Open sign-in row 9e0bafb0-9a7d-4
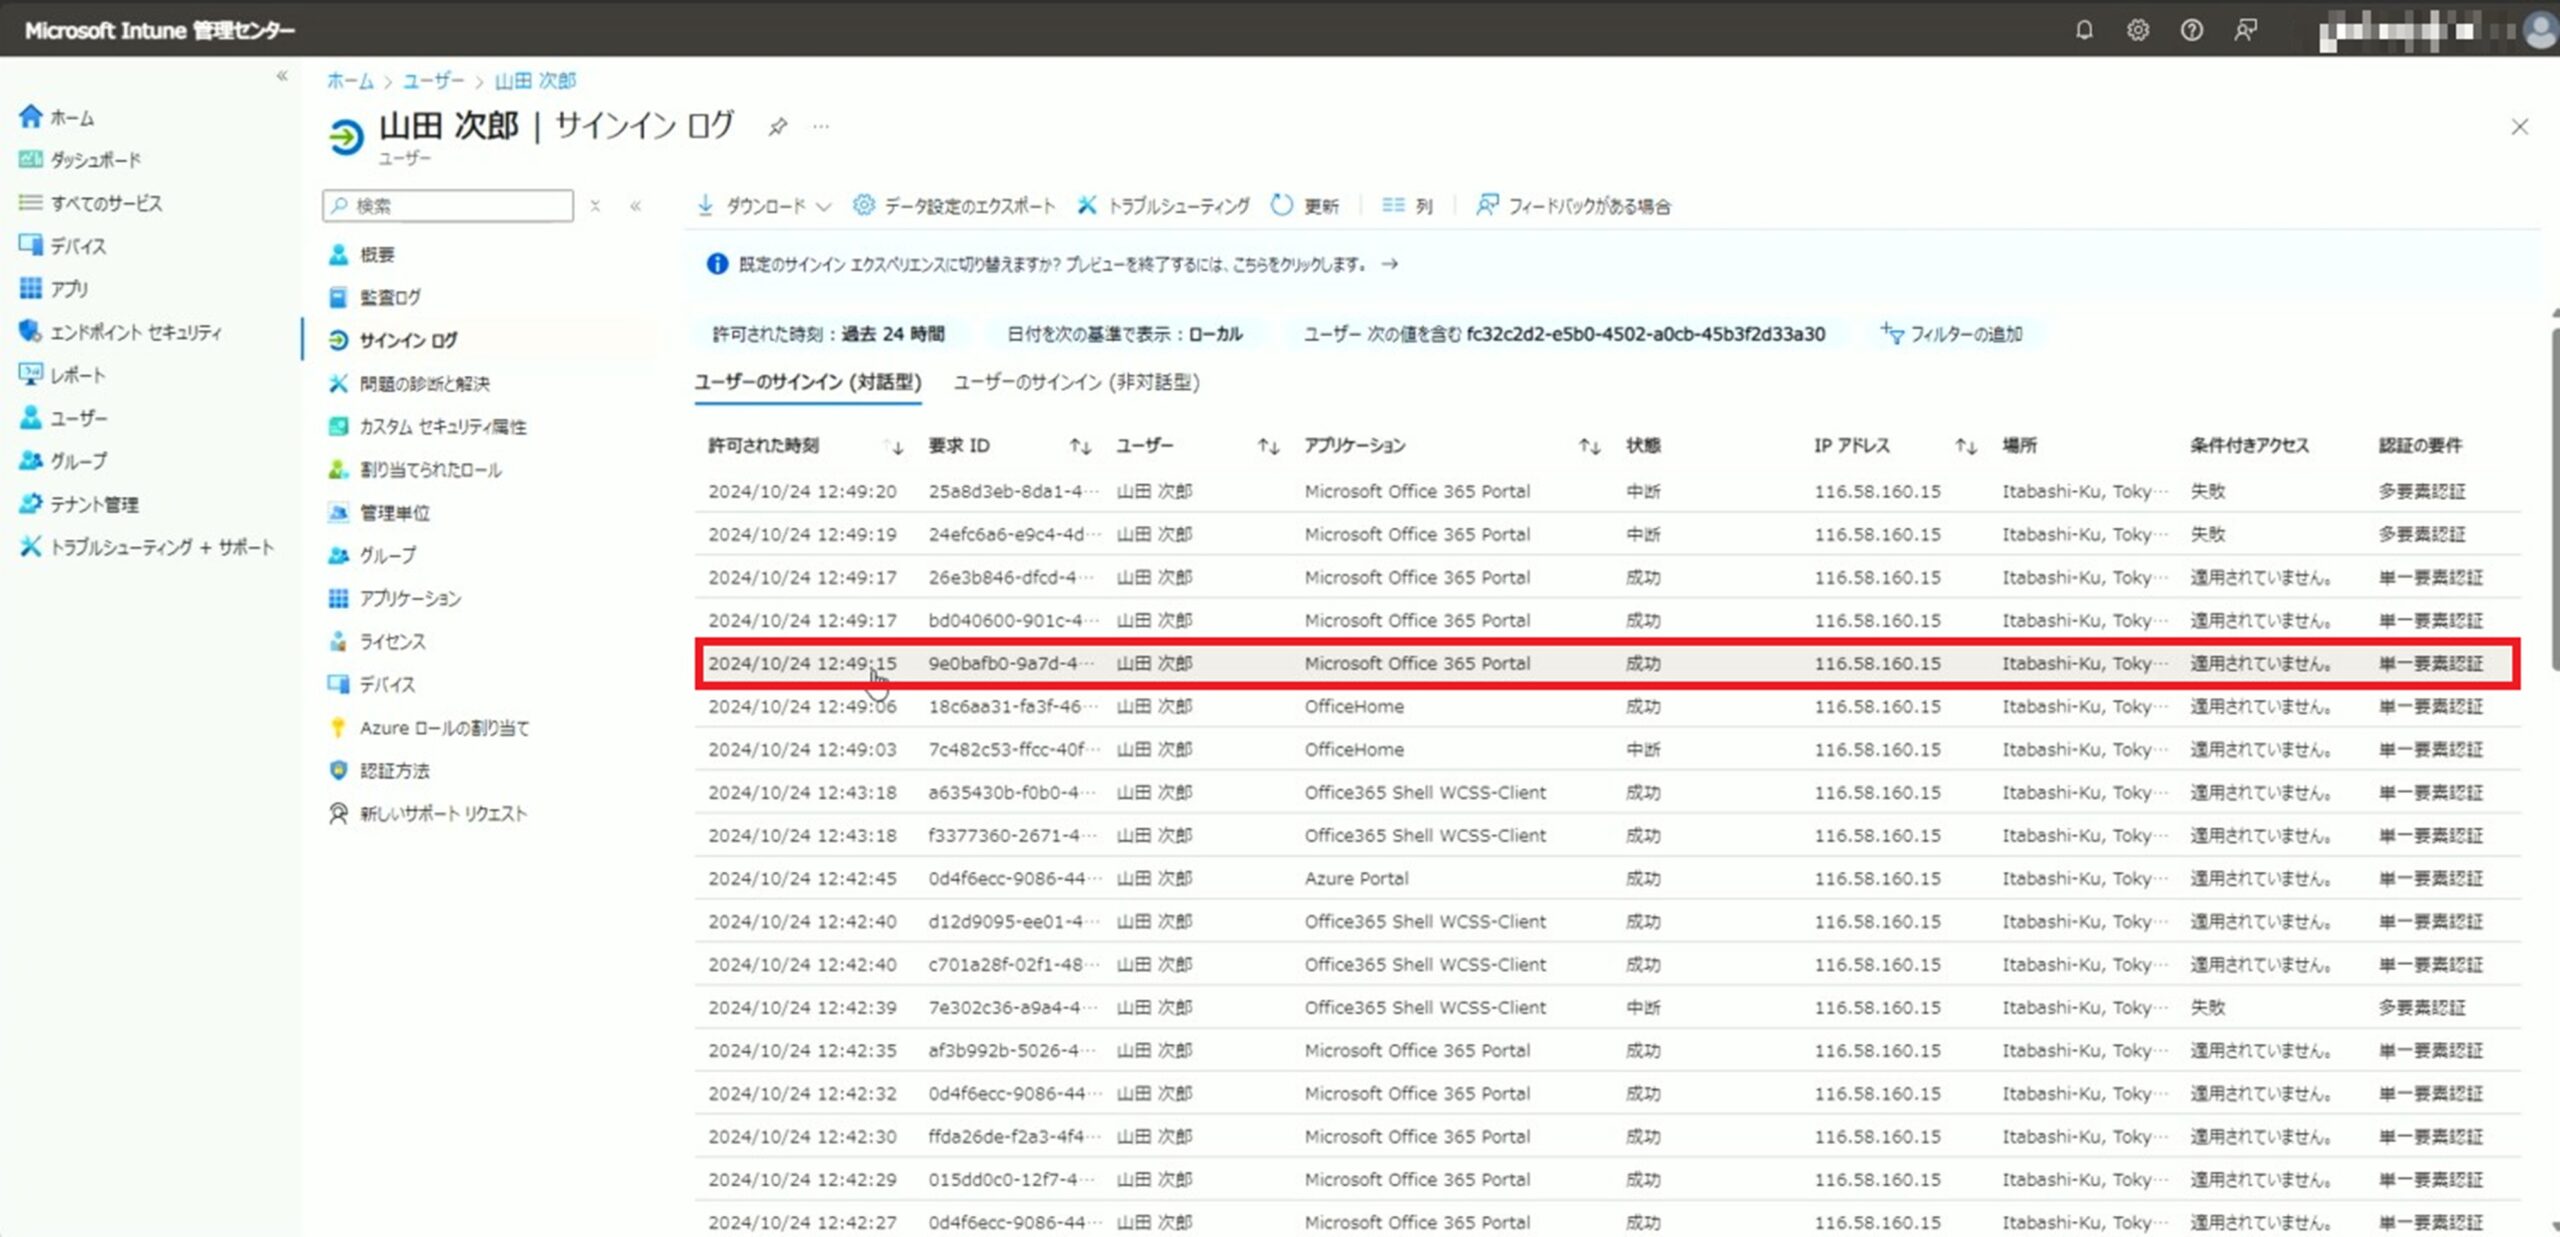Screen dimensions: 2560x1237 1608,664
